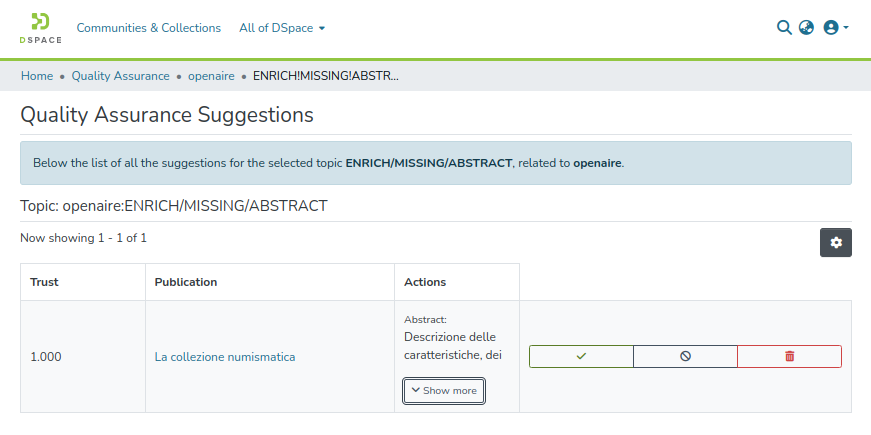
Task: Click the DSpace logo
Action: (40, 28)
